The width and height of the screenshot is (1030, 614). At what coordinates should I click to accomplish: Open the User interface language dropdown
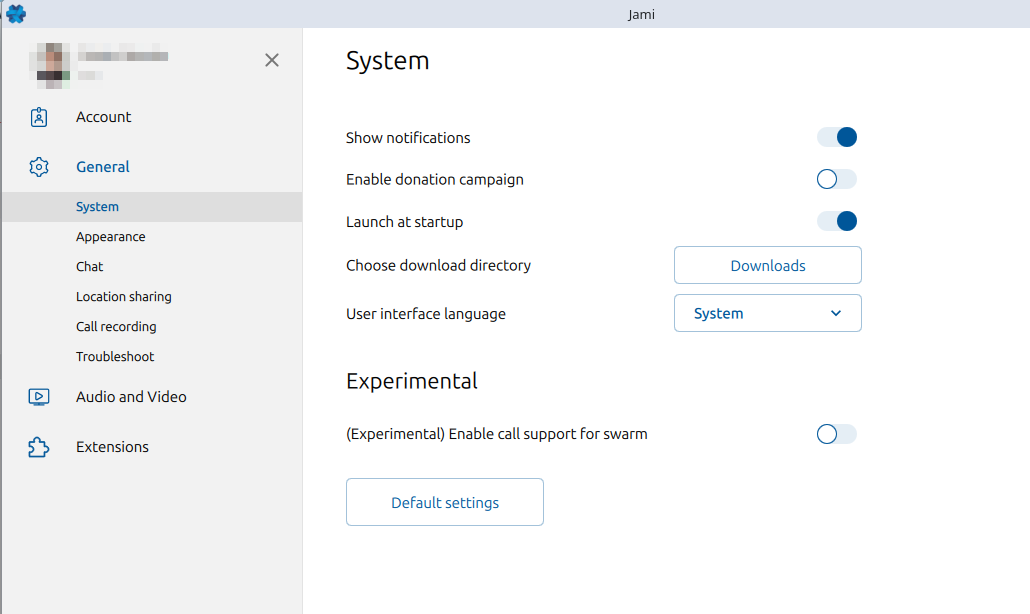(x=767, y=313)
